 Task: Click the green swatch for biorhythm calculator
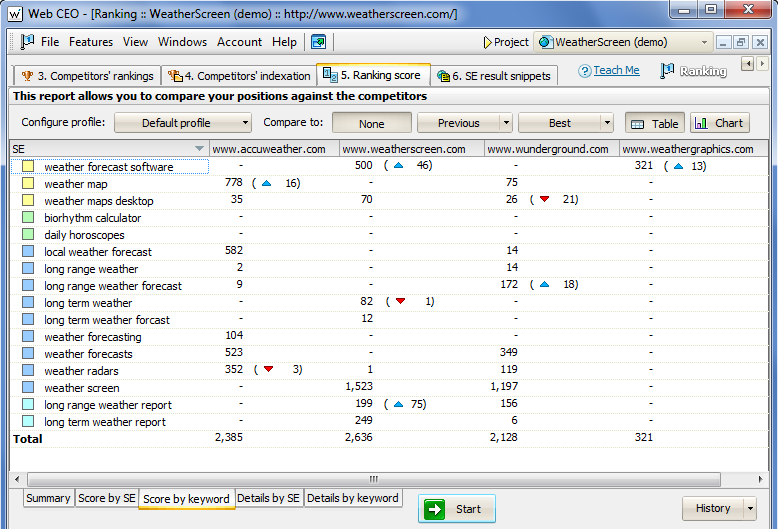pos(28,217)
